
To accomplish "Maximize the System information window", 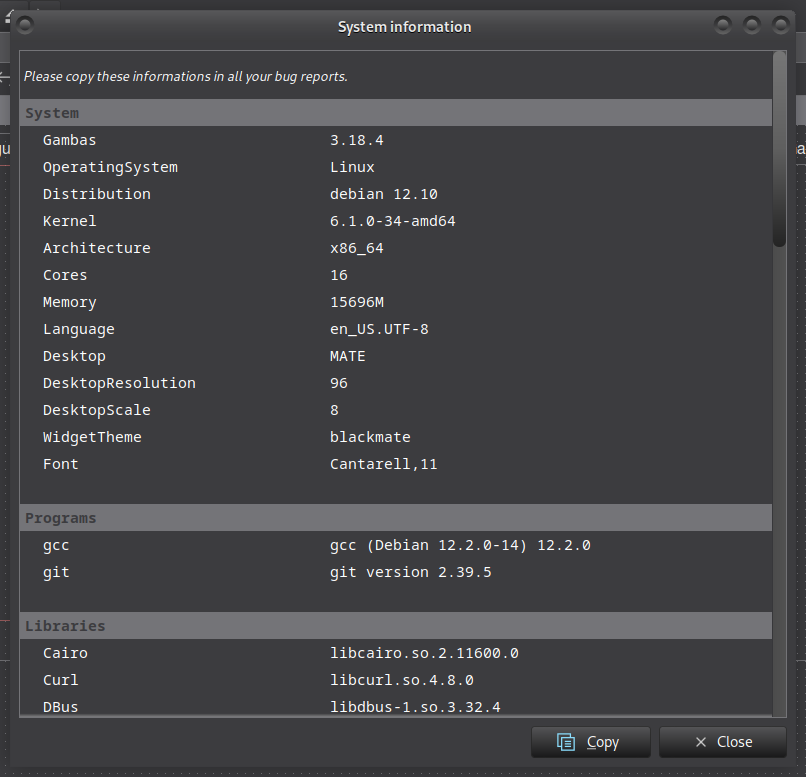I will click(x=752, y=25).
